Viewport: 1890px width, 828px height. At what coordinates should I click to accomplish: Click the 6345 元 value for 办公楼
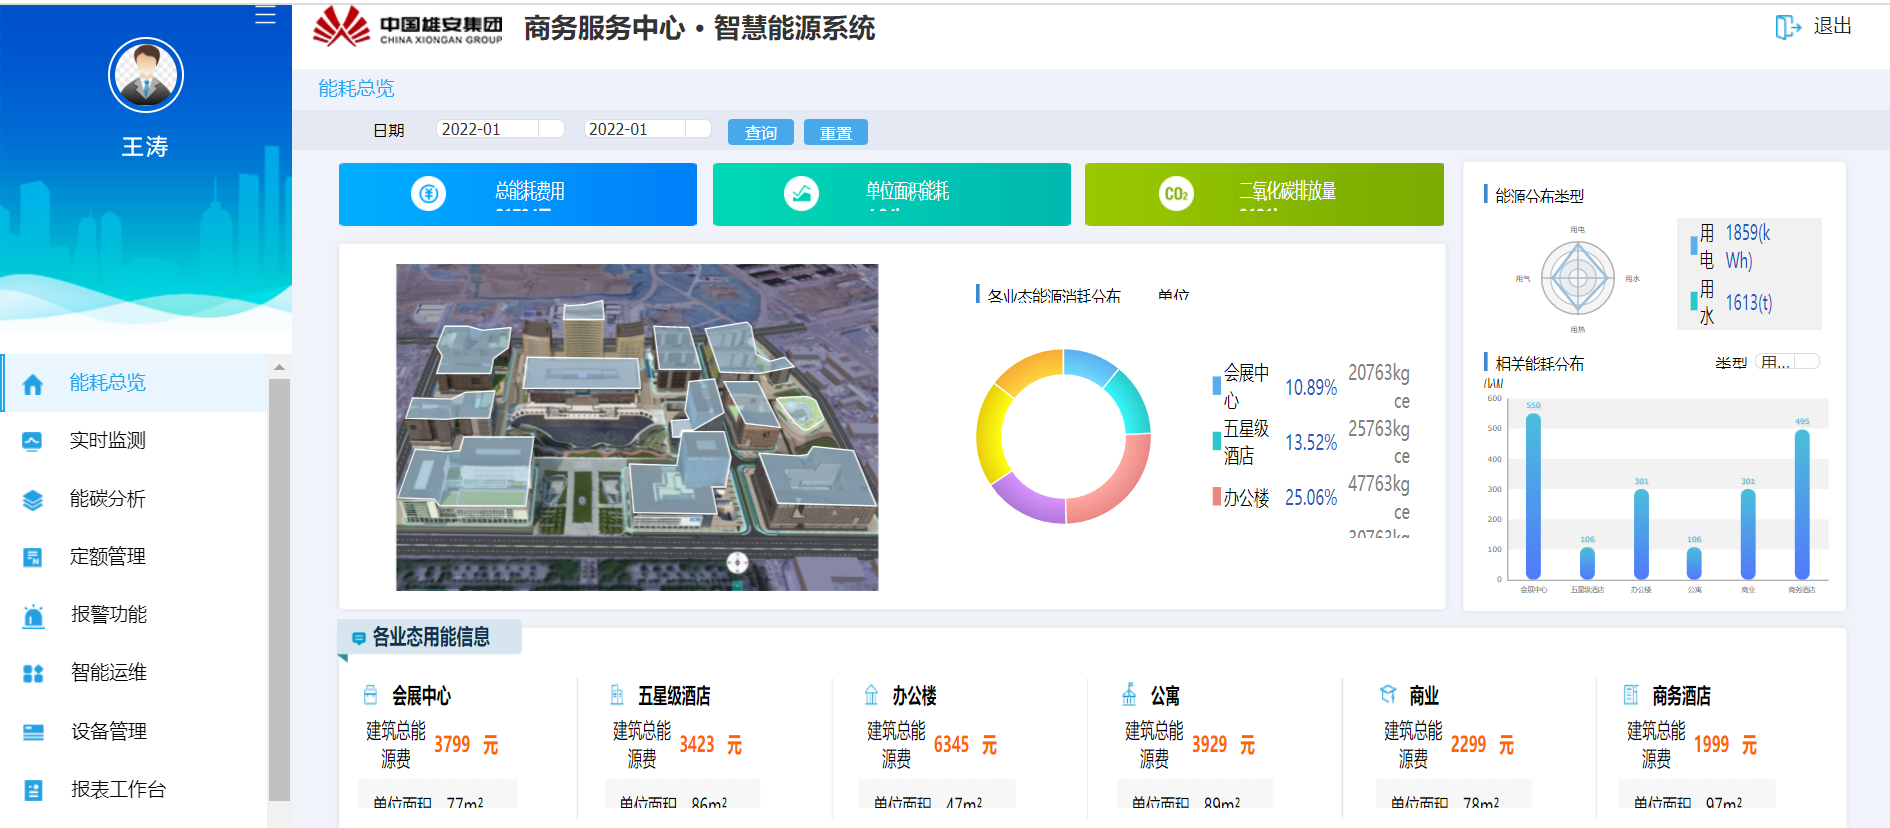coord(965,745)
